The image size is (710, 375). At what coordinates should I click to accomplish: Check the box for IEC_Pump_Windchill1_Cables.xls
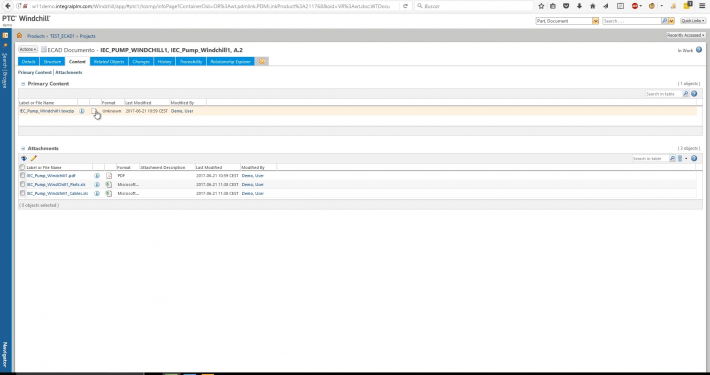pyautogui.click(x=22, y=193)
